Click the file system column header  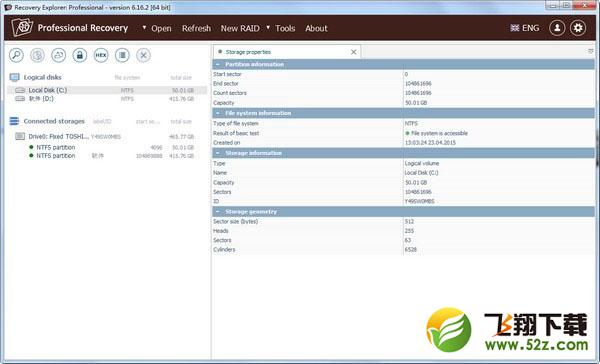tap(127, 78)
